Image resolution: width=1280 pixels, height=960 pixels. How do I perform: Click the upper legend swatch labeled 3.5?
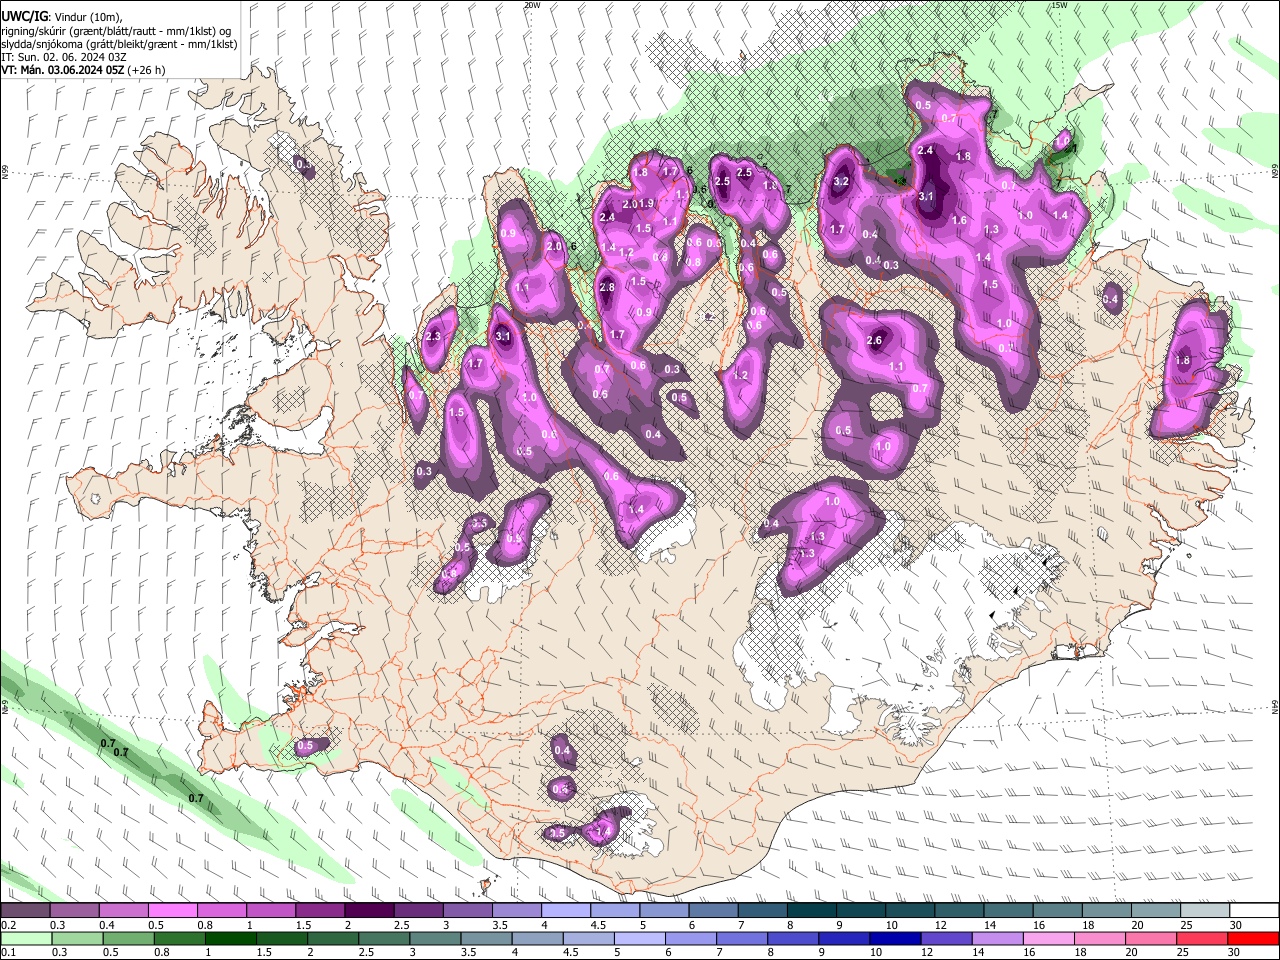coord(516,910)
